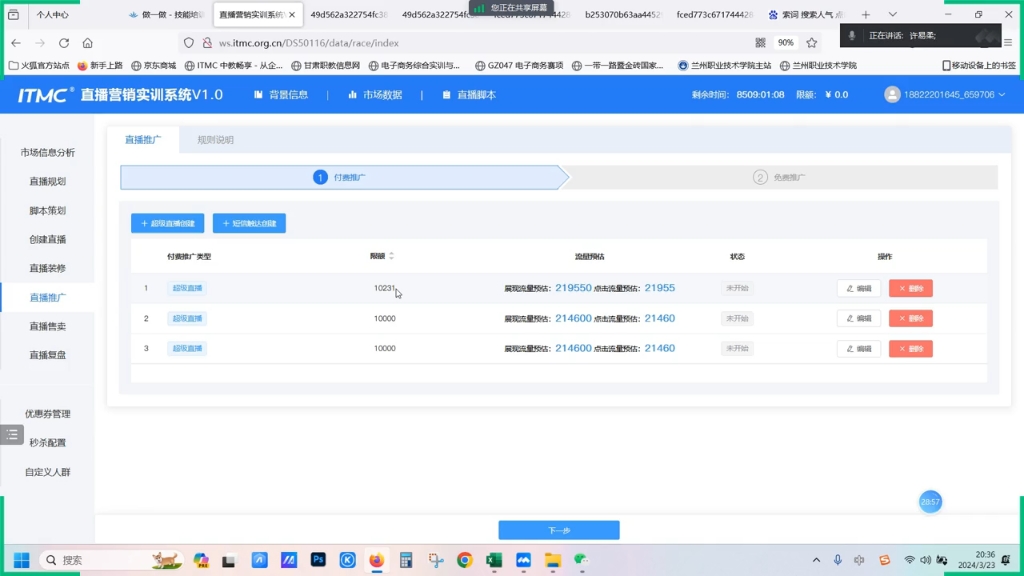The width and height of the screenshot is (1024, 576).
Task: Open 直播规划 in the sidebar
Action: pos(48,182)
